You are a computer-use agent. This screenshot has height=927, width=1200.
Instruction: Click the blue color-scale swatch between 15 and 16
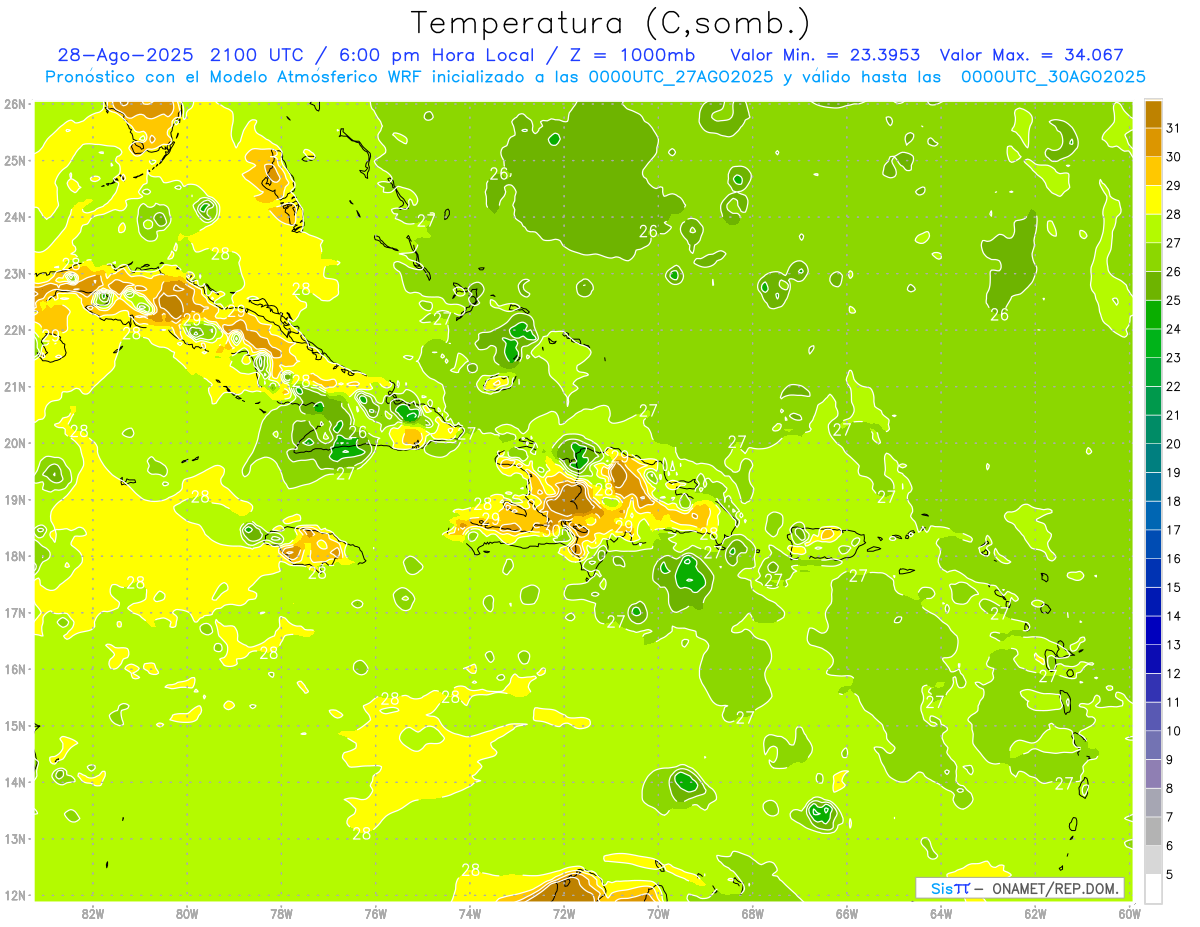pyautogui.click(x=1153, y=573)
